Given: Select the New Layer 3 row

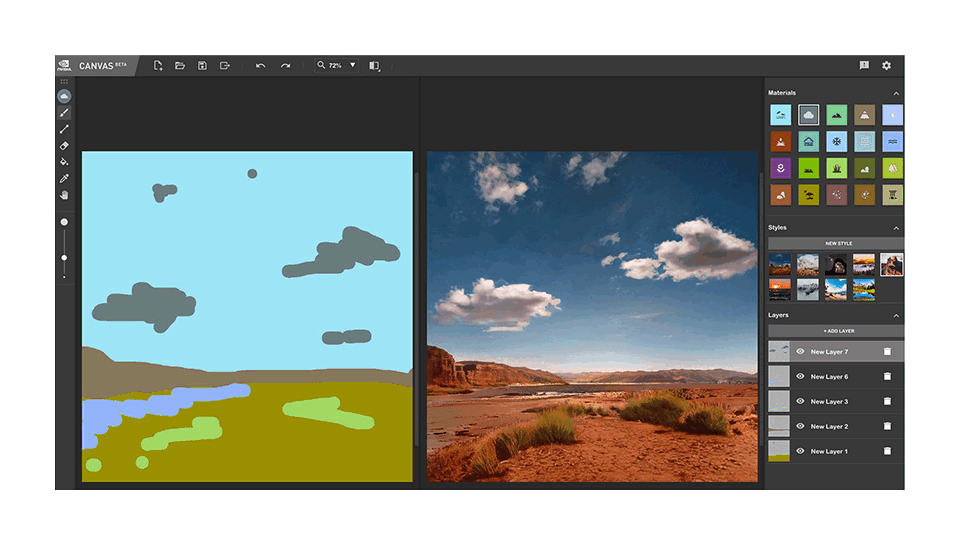Looking at the screenshot, I should point(836,402).
